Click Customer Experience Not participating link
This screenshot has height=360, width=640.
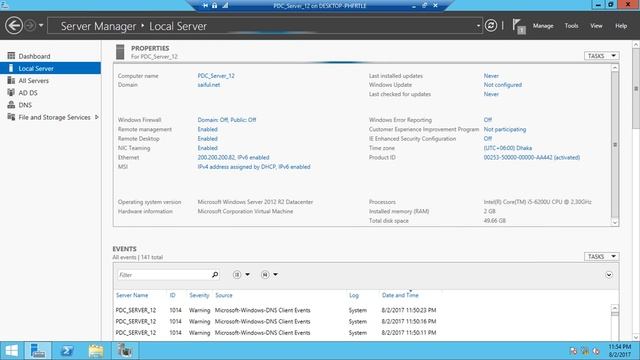tap(504, 129)
